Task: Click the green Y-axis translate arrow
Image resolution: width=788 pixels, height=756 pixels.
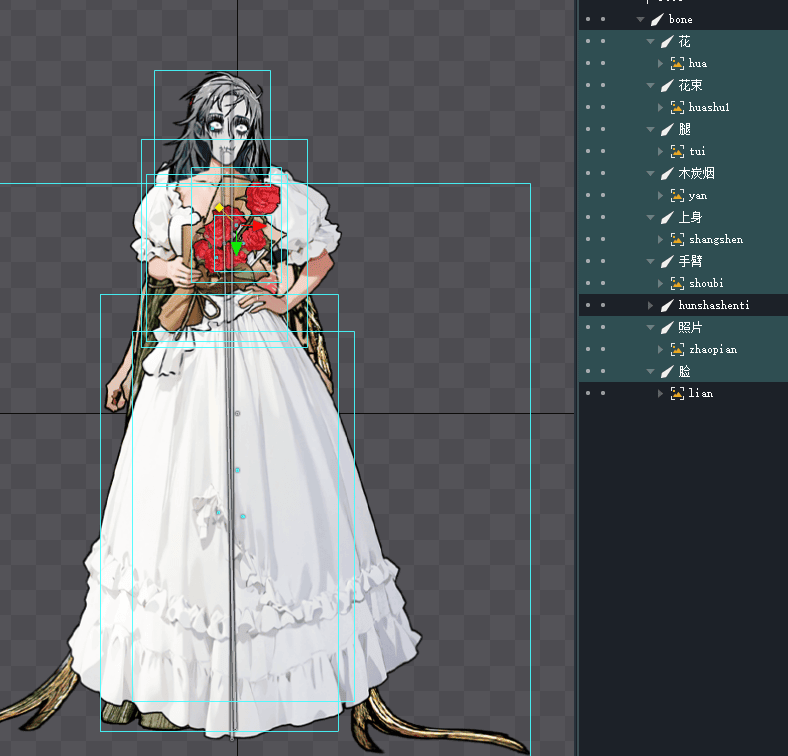Action: click(x=236, y=247)
